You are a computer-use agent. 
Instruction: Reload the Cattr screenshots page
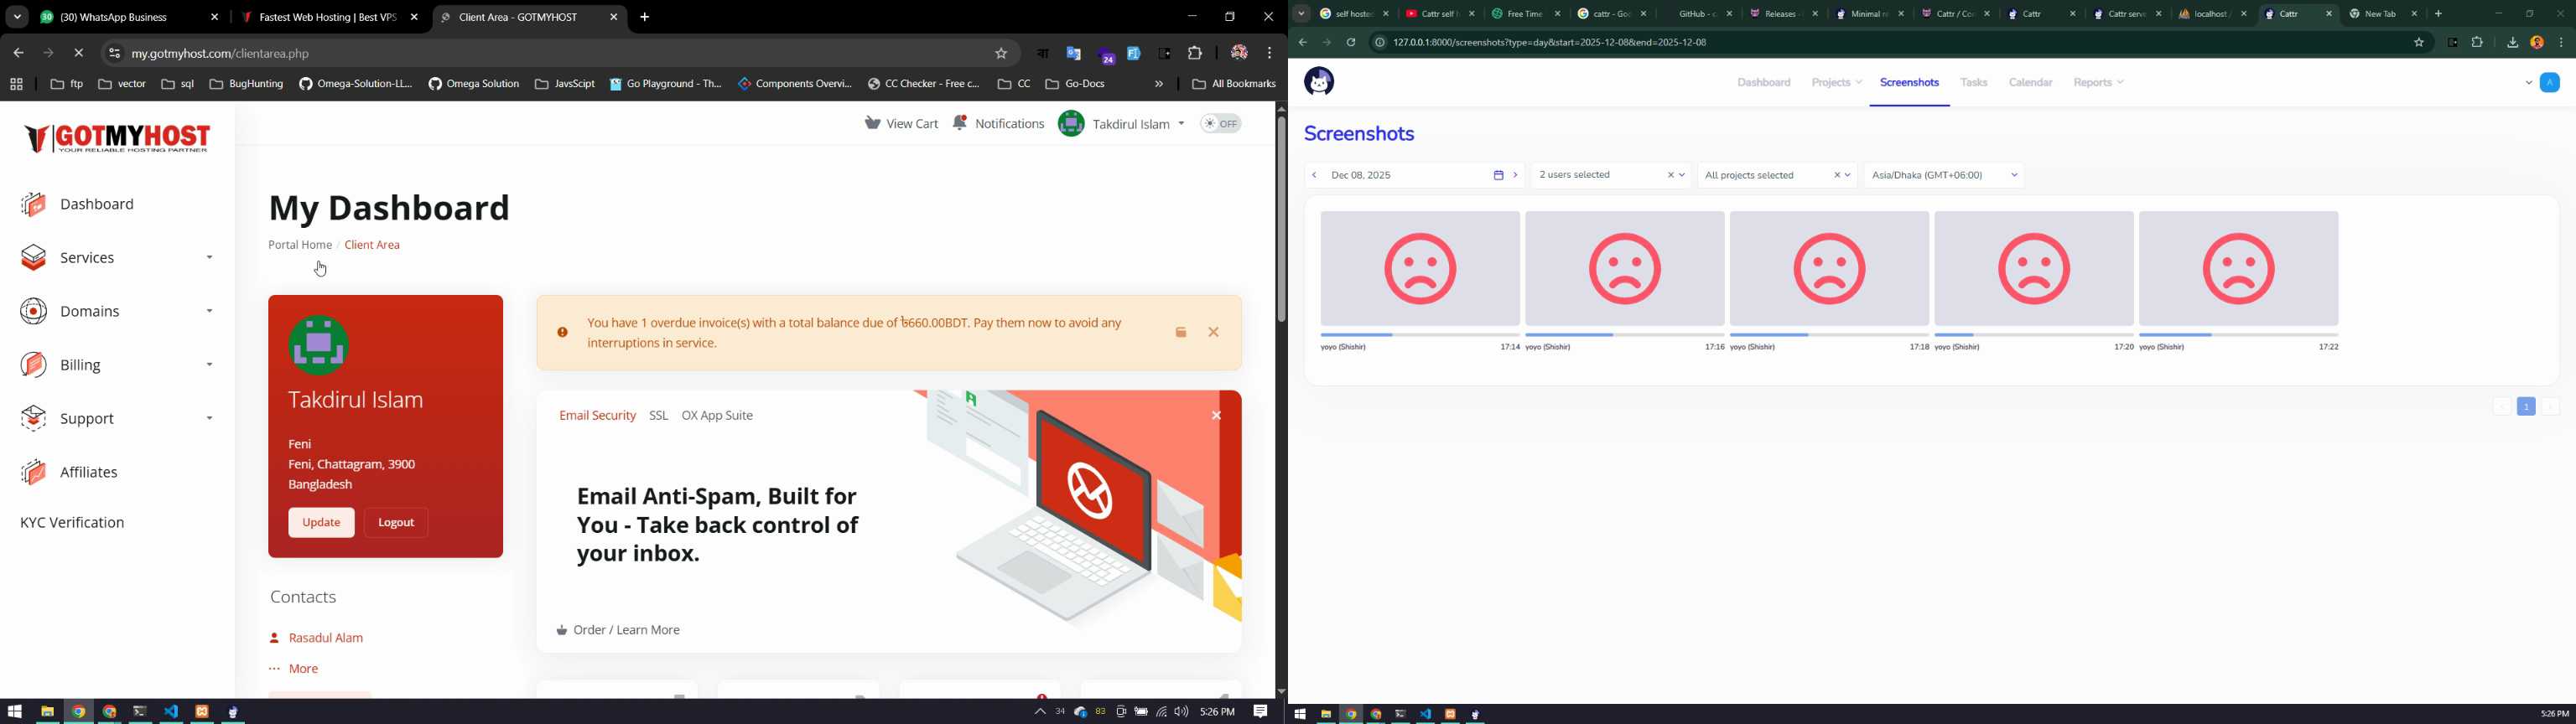tap(1351, 43)
